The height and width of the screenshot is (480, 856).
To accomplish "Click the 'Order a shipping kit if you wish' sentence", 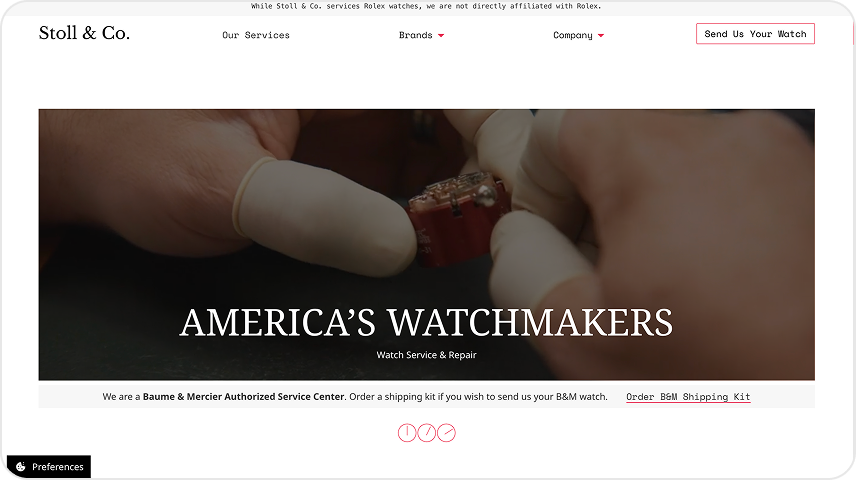I will (x=478, y=396).
